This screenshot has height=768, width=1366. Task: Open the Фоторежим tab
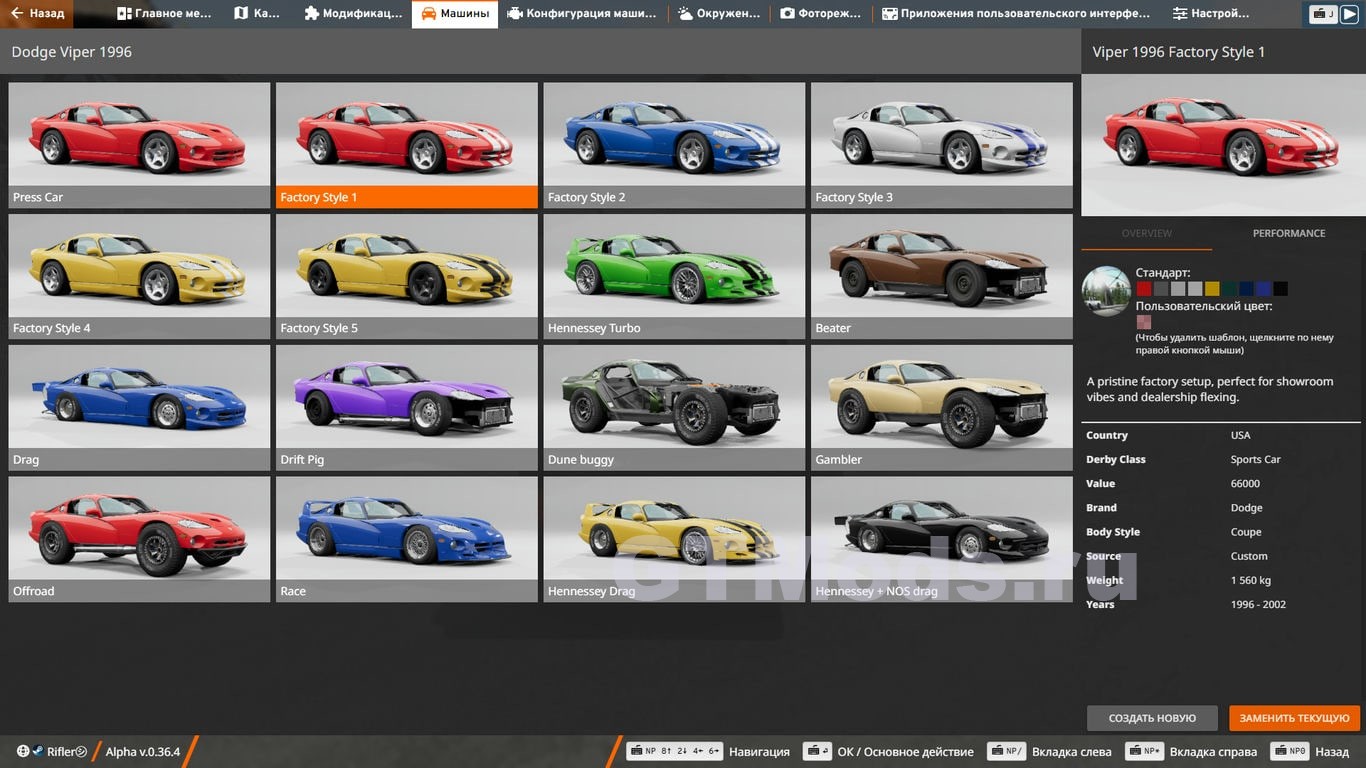point(820,14)
